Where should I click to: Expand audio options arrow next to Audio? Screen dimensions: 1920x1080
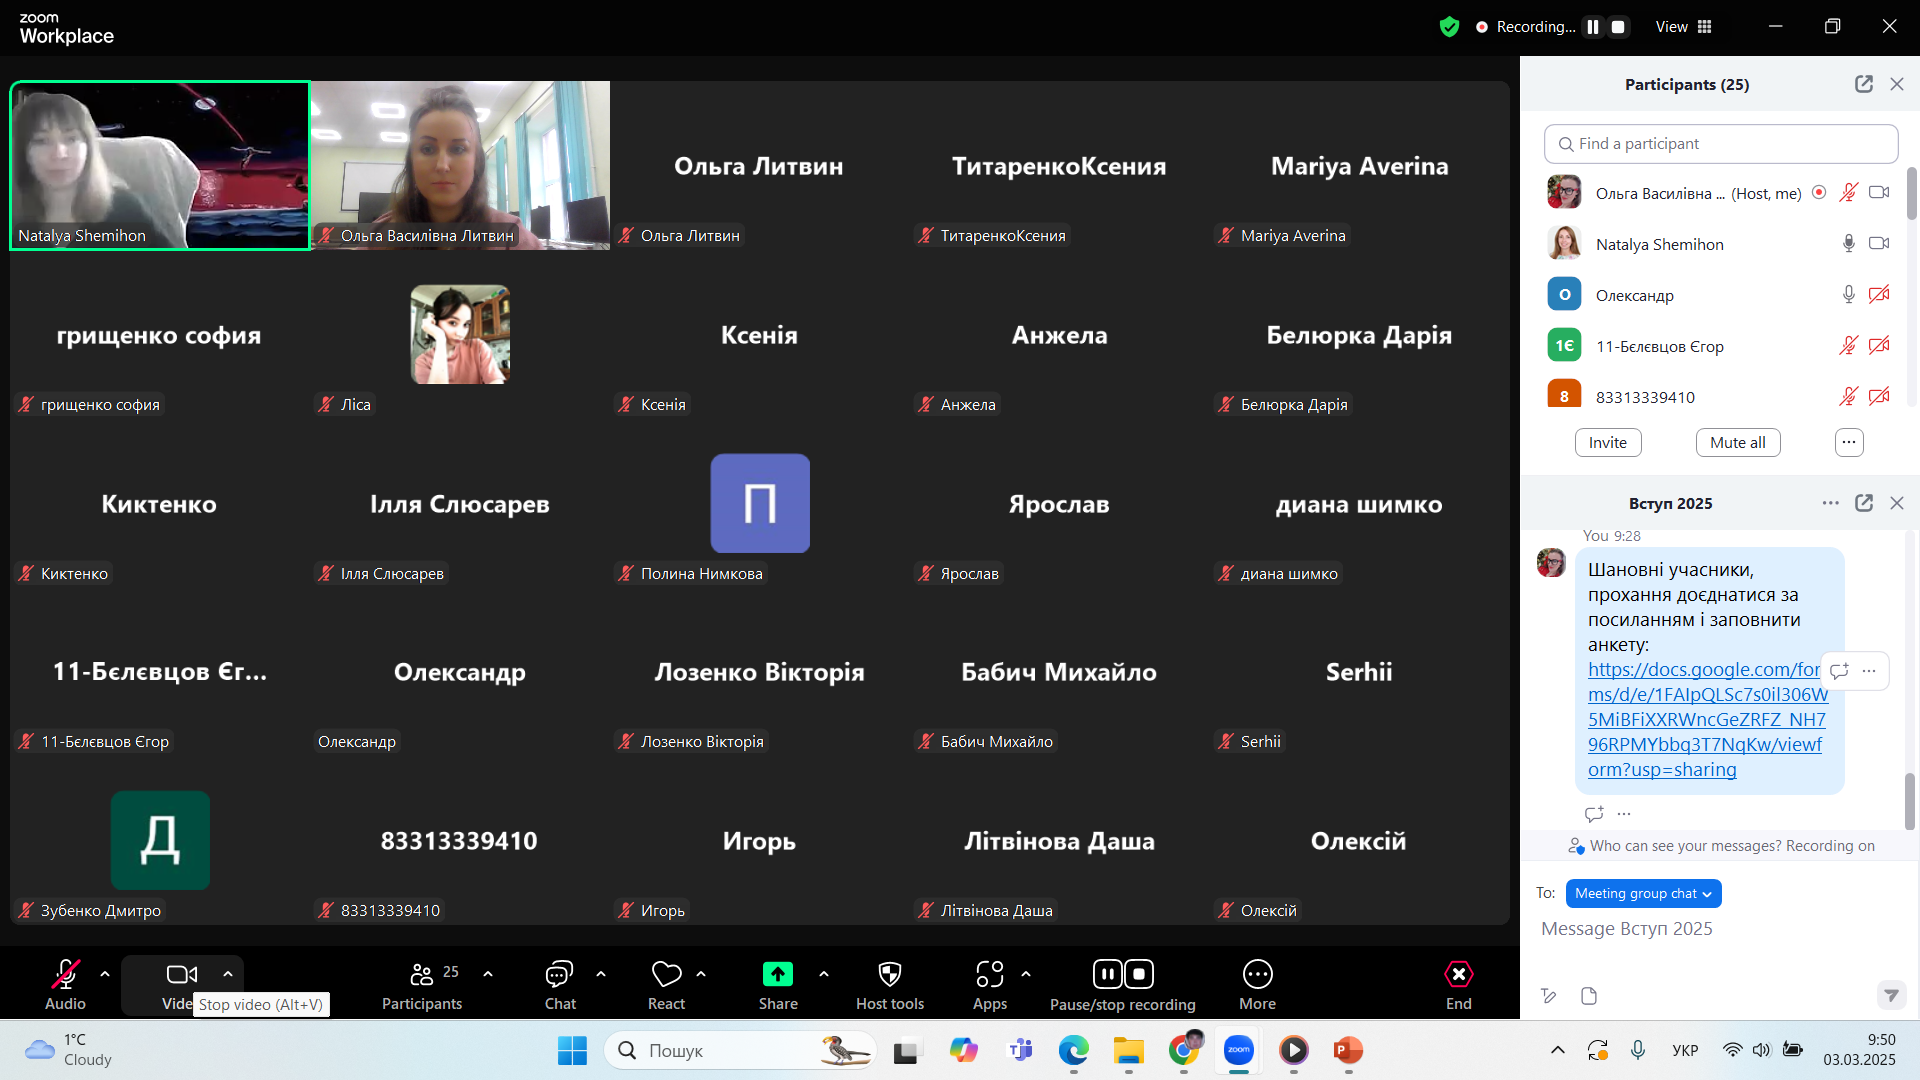pyautogui.click(x=105, y=973)
